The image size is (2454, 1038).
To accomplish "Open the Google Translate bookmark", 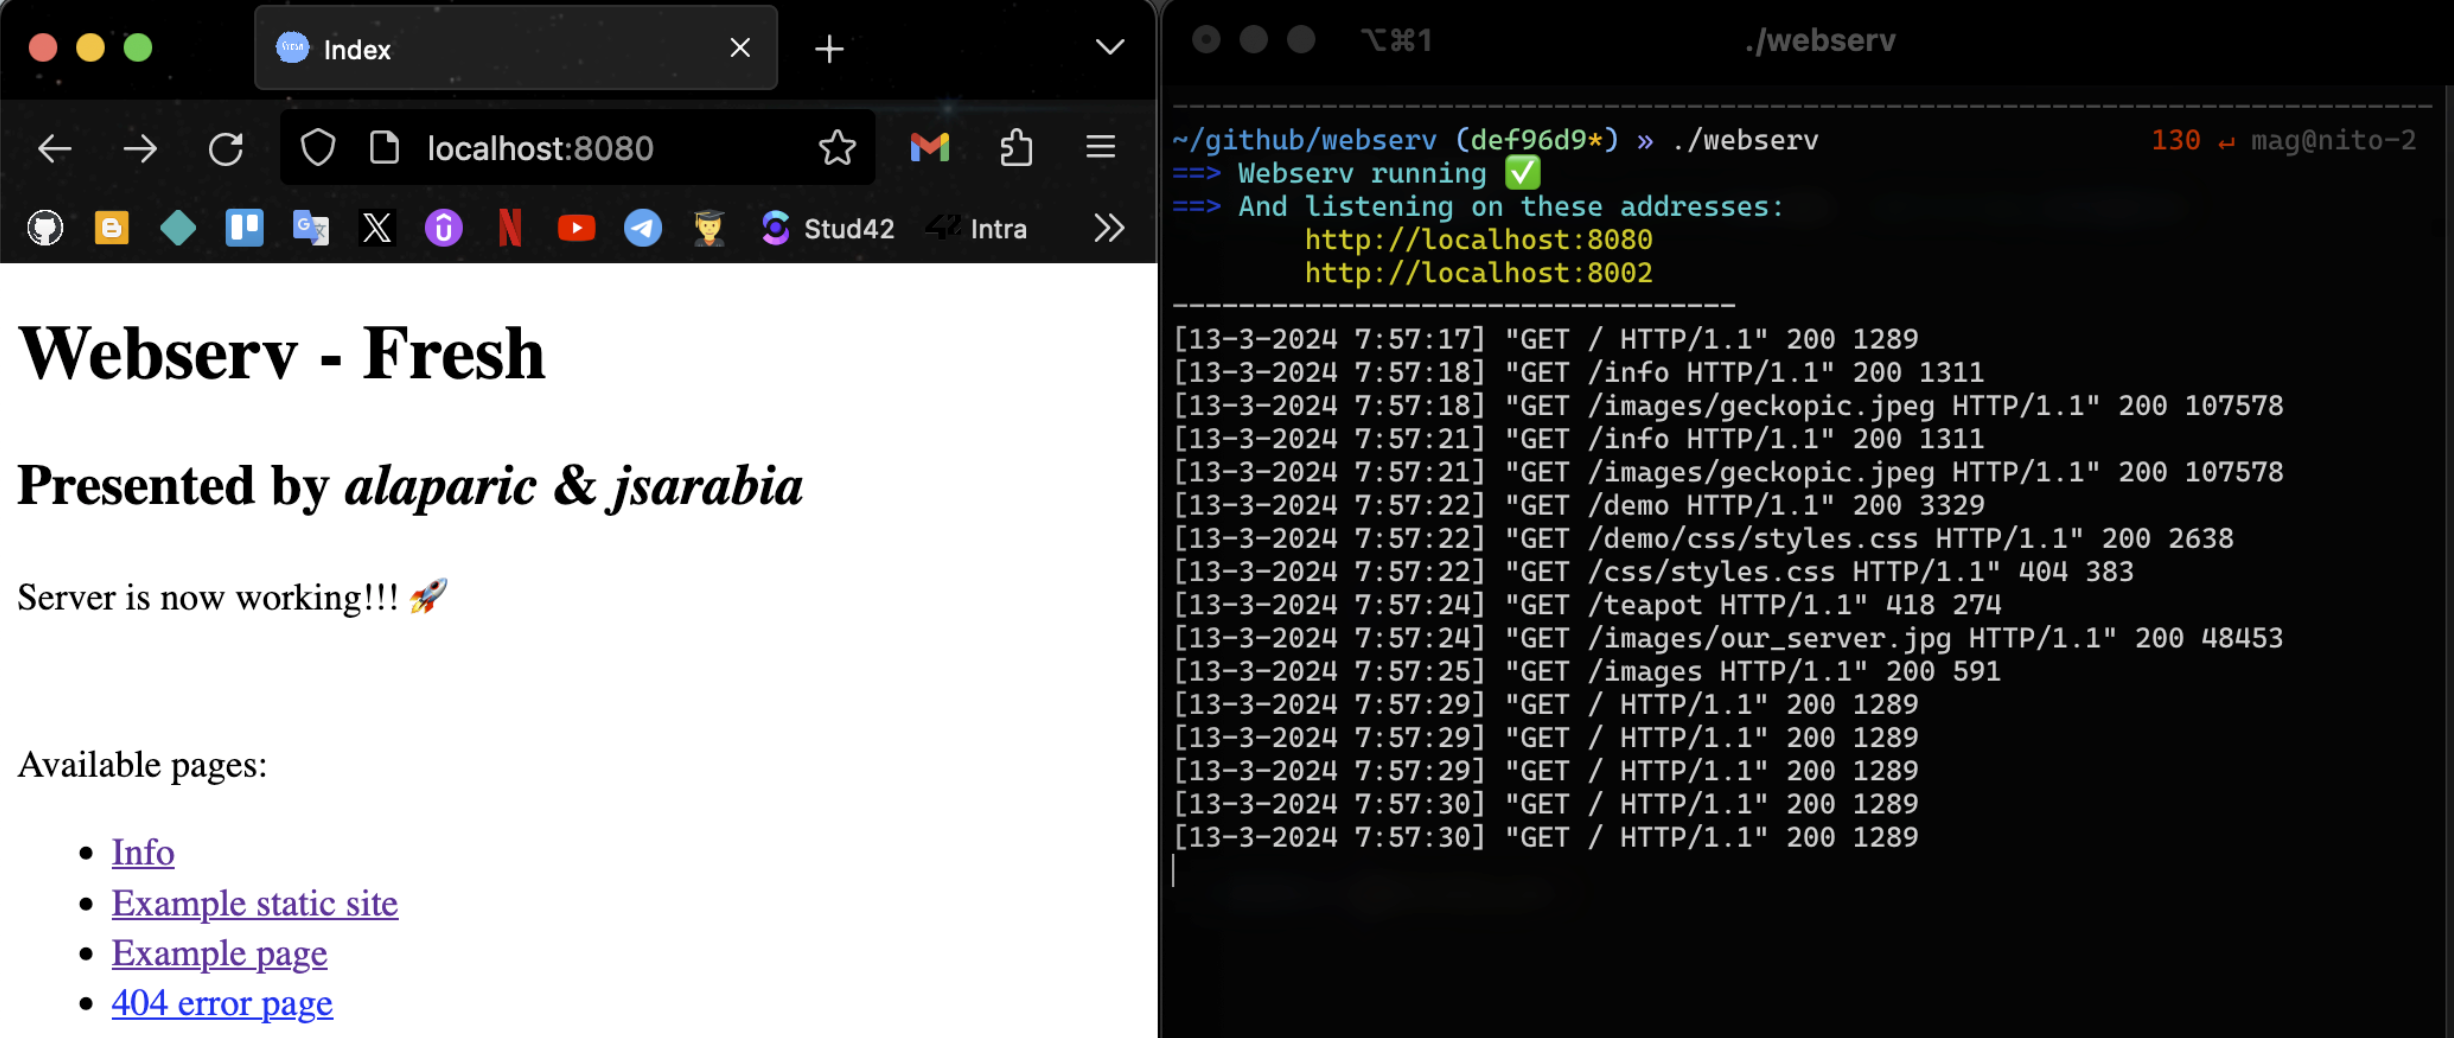I will pyautogui.click(x=310, y=229).
